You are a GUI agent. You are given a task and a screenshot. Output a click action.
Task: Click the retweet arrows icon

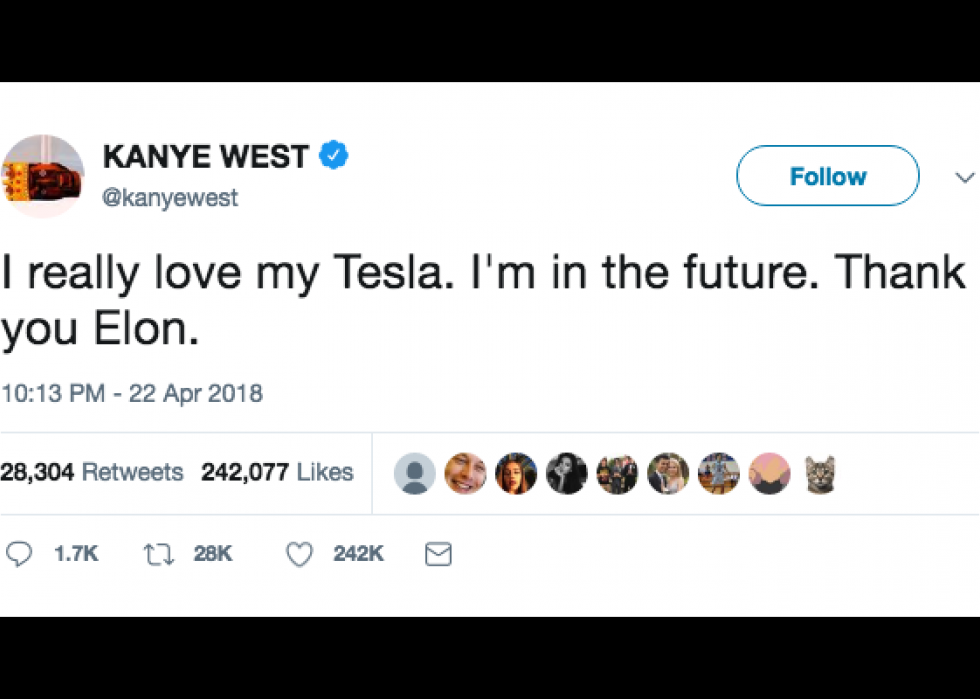pos(159,554)
